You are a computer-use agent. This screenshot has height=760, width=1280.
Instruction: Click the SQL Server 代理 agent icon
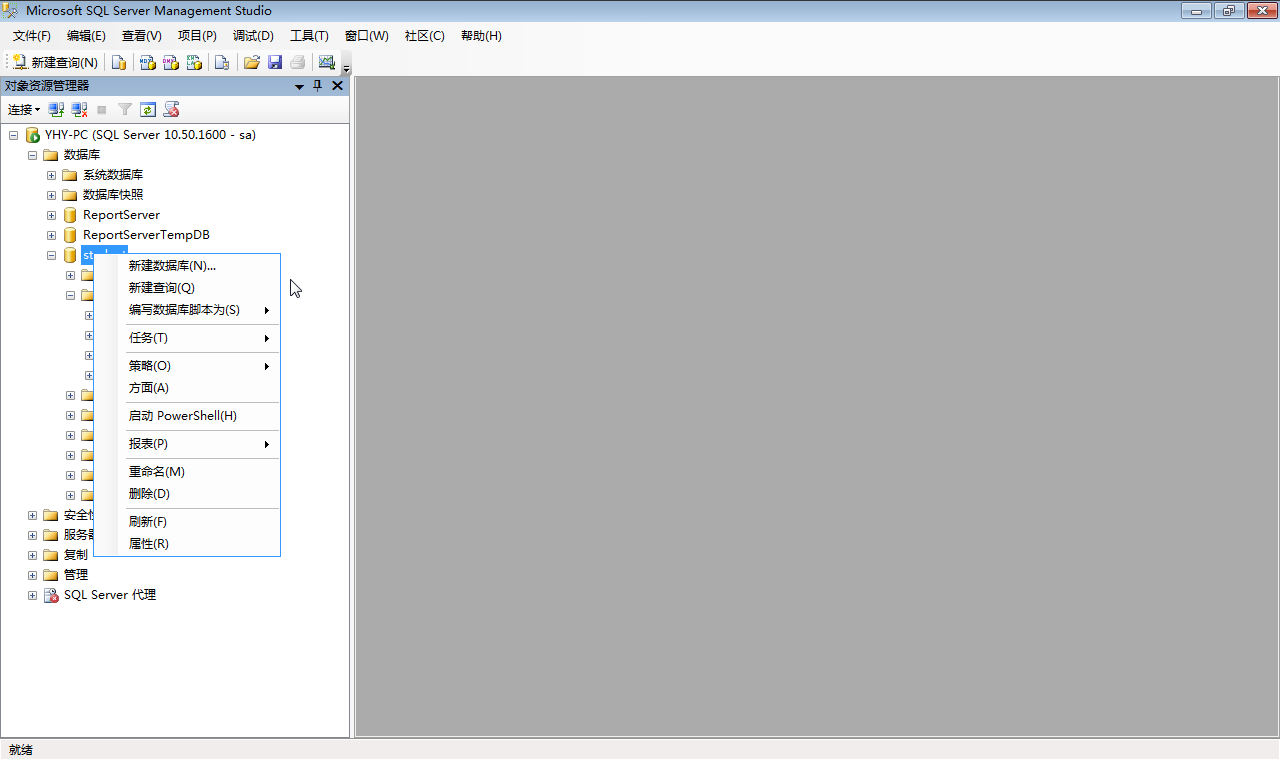click(51, 595)
